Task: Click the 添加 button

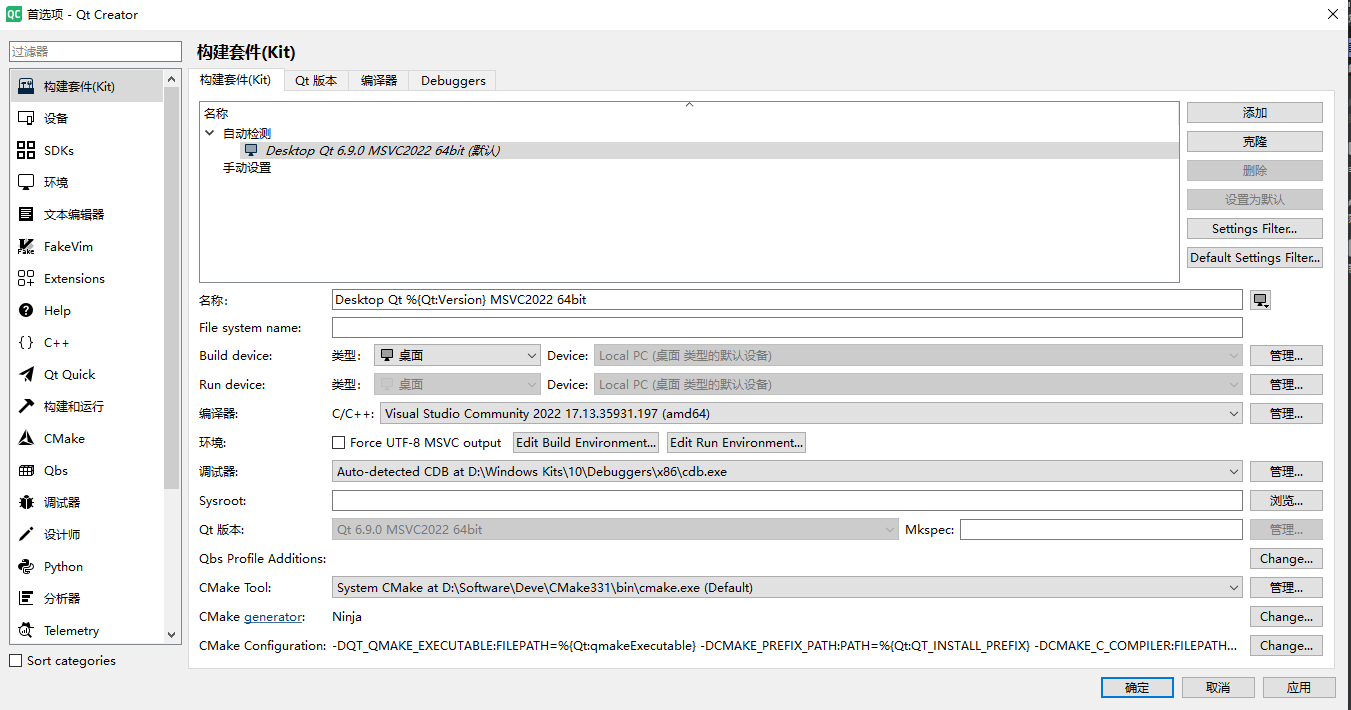Action: click(1255, 113)
